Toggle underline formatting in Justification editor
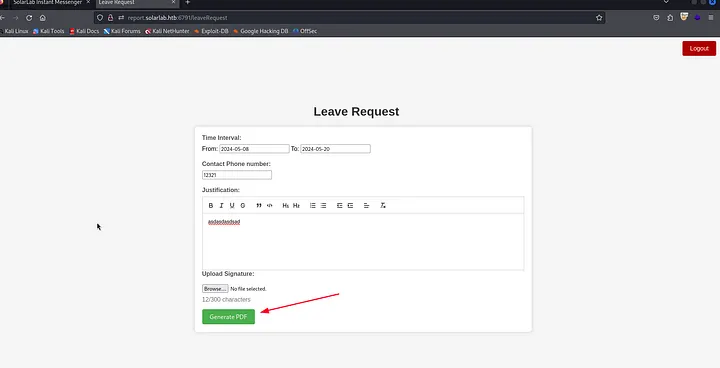The image size is (720, 368). [x=232, y=205]
